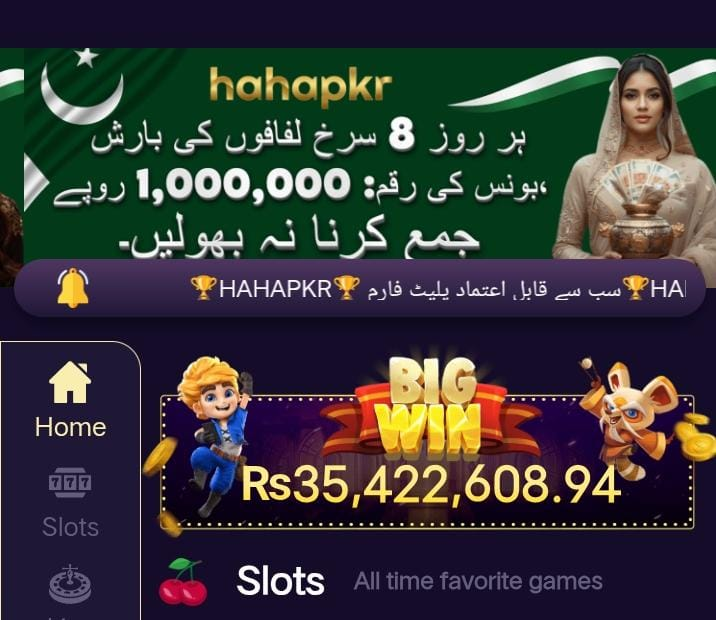The image size is (716, 620).
Task: Click the hahapkr golden logo
Action: pos(301,88)
